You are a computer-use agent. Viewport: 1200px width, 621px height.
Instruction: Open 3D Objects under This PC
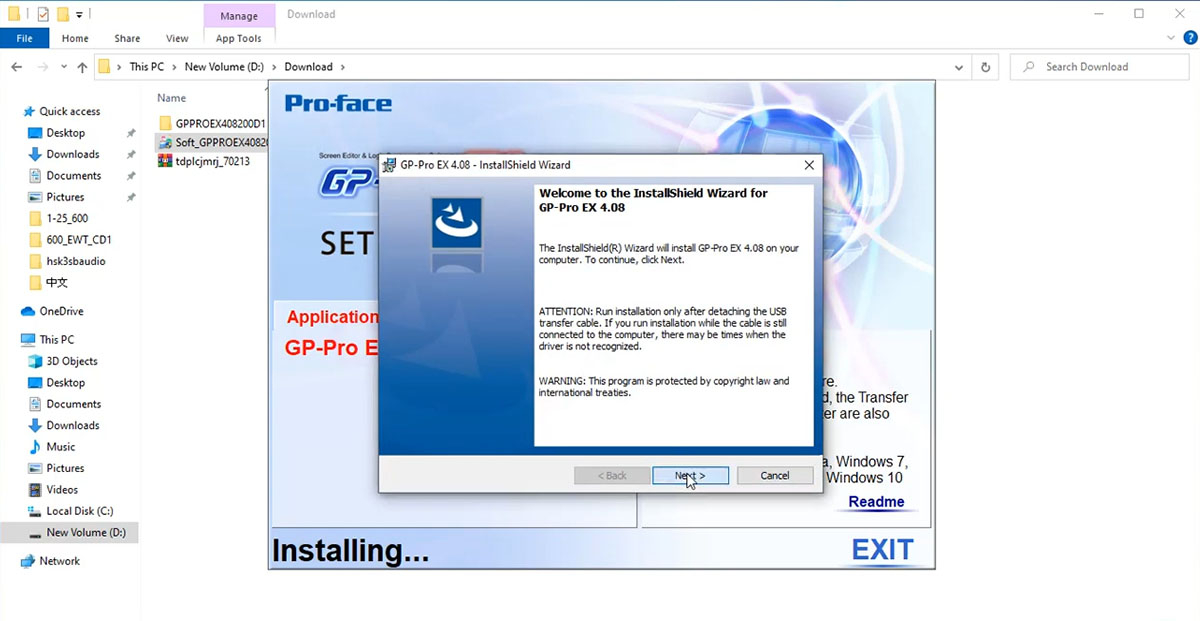pos(72,361)
